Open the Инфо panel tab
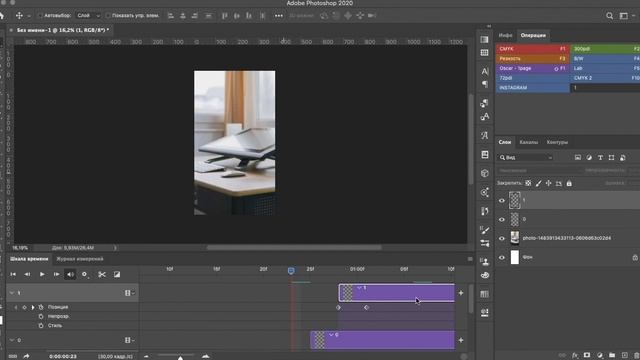The width and height of the screenshot is (640, 360). click(x=505, y=36)
